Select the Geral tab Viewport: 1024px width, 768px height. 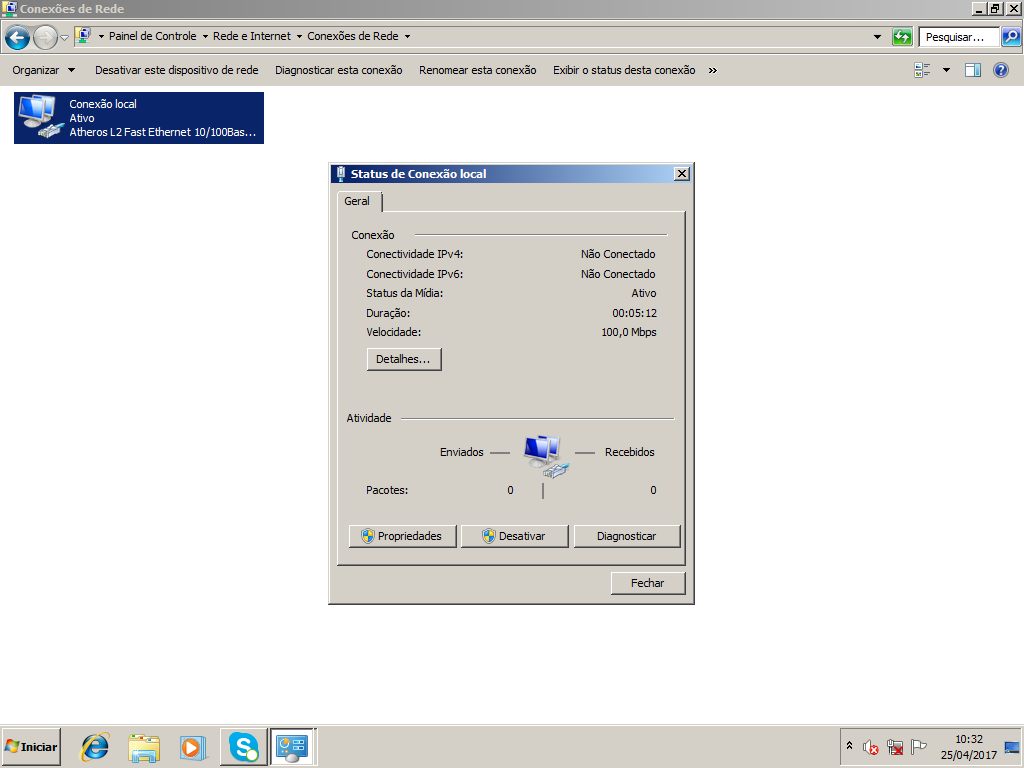358,201
